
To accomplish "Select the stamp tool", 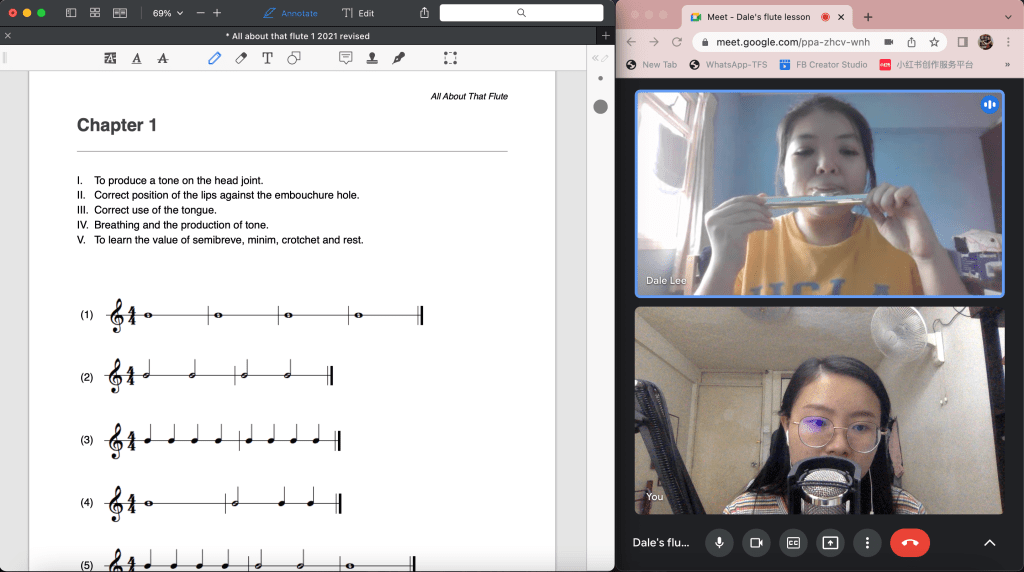I will coord(372,58).
